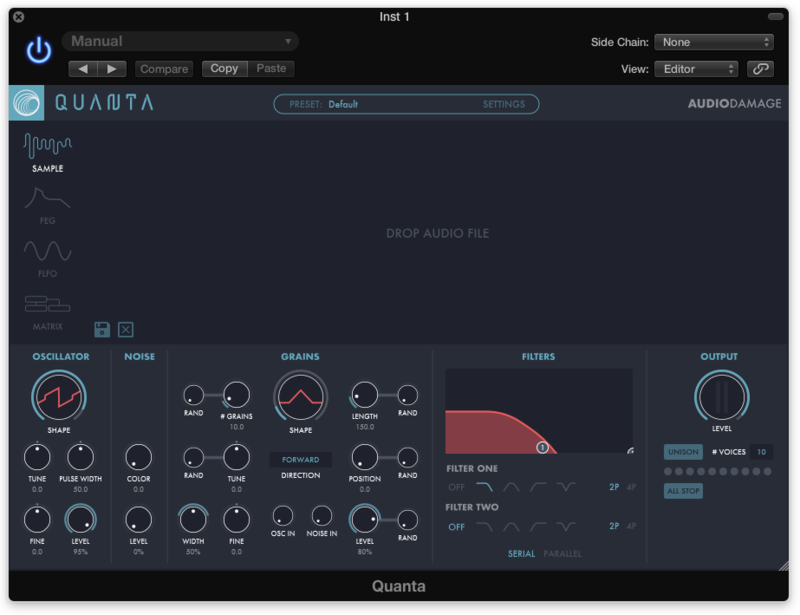Screen dimensions: 800x615
Task: Switch to the Sample tab
Action: click(x=47, y=152)
